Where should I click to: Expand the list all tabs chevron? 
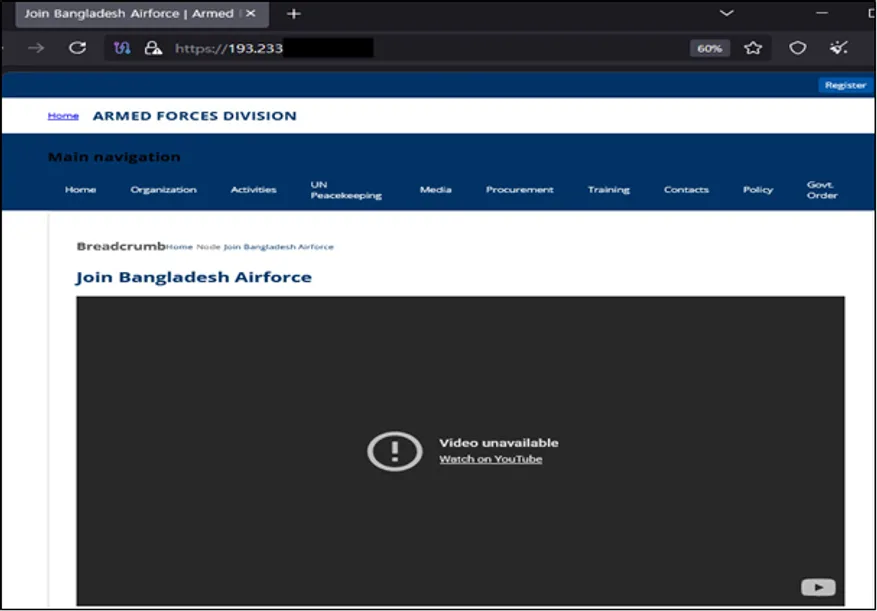pyautogui.click(x=727, y=13)
